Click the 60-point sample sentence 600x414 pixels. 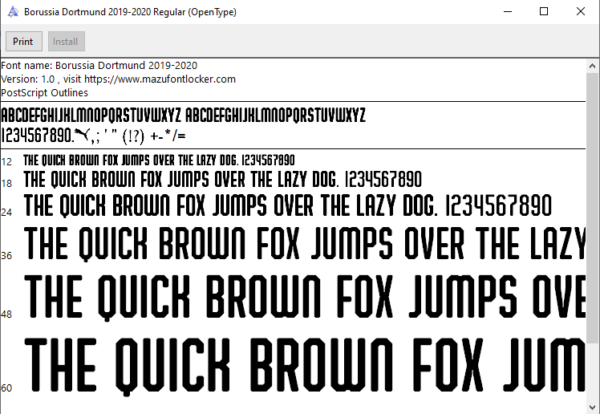(x=305, y=365)
